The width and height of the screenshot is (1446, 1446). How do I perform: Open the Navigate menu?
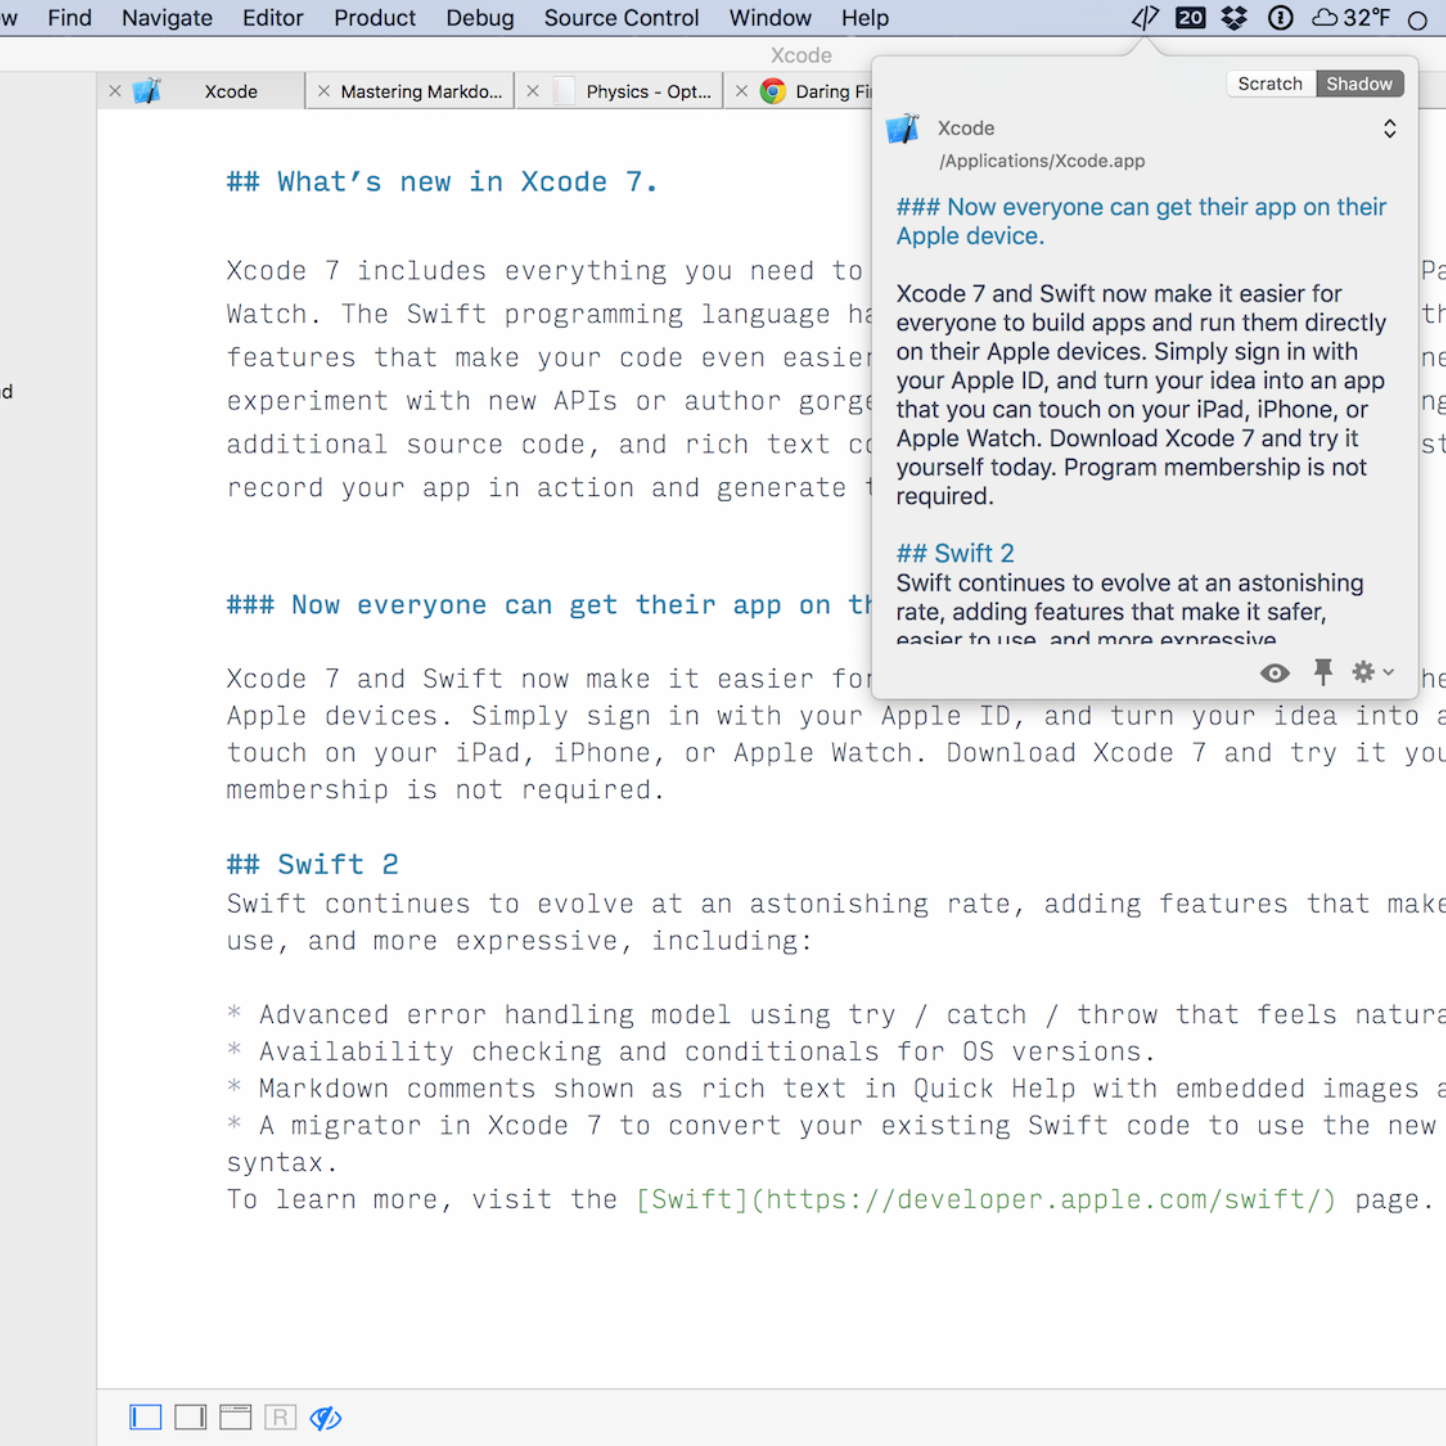(x=167, y=18)
